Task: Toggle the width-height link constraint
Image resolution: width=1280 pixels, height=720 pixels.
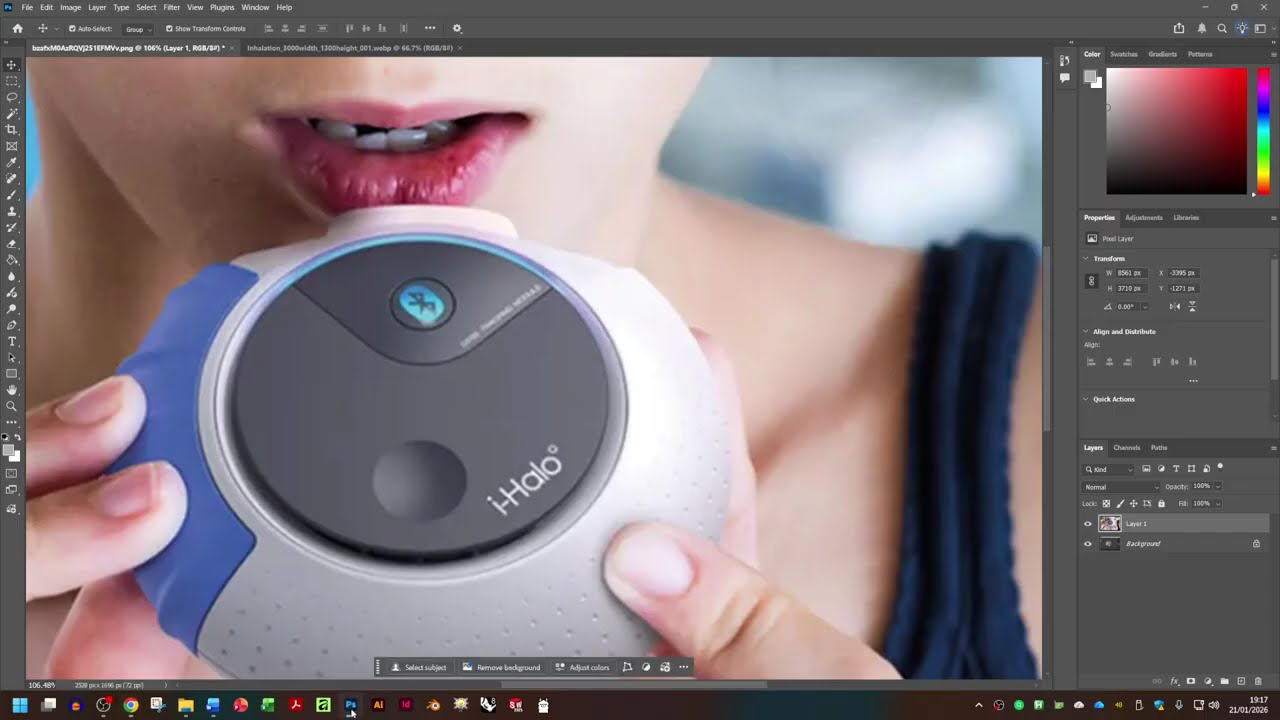Action: pos(1091,281)
